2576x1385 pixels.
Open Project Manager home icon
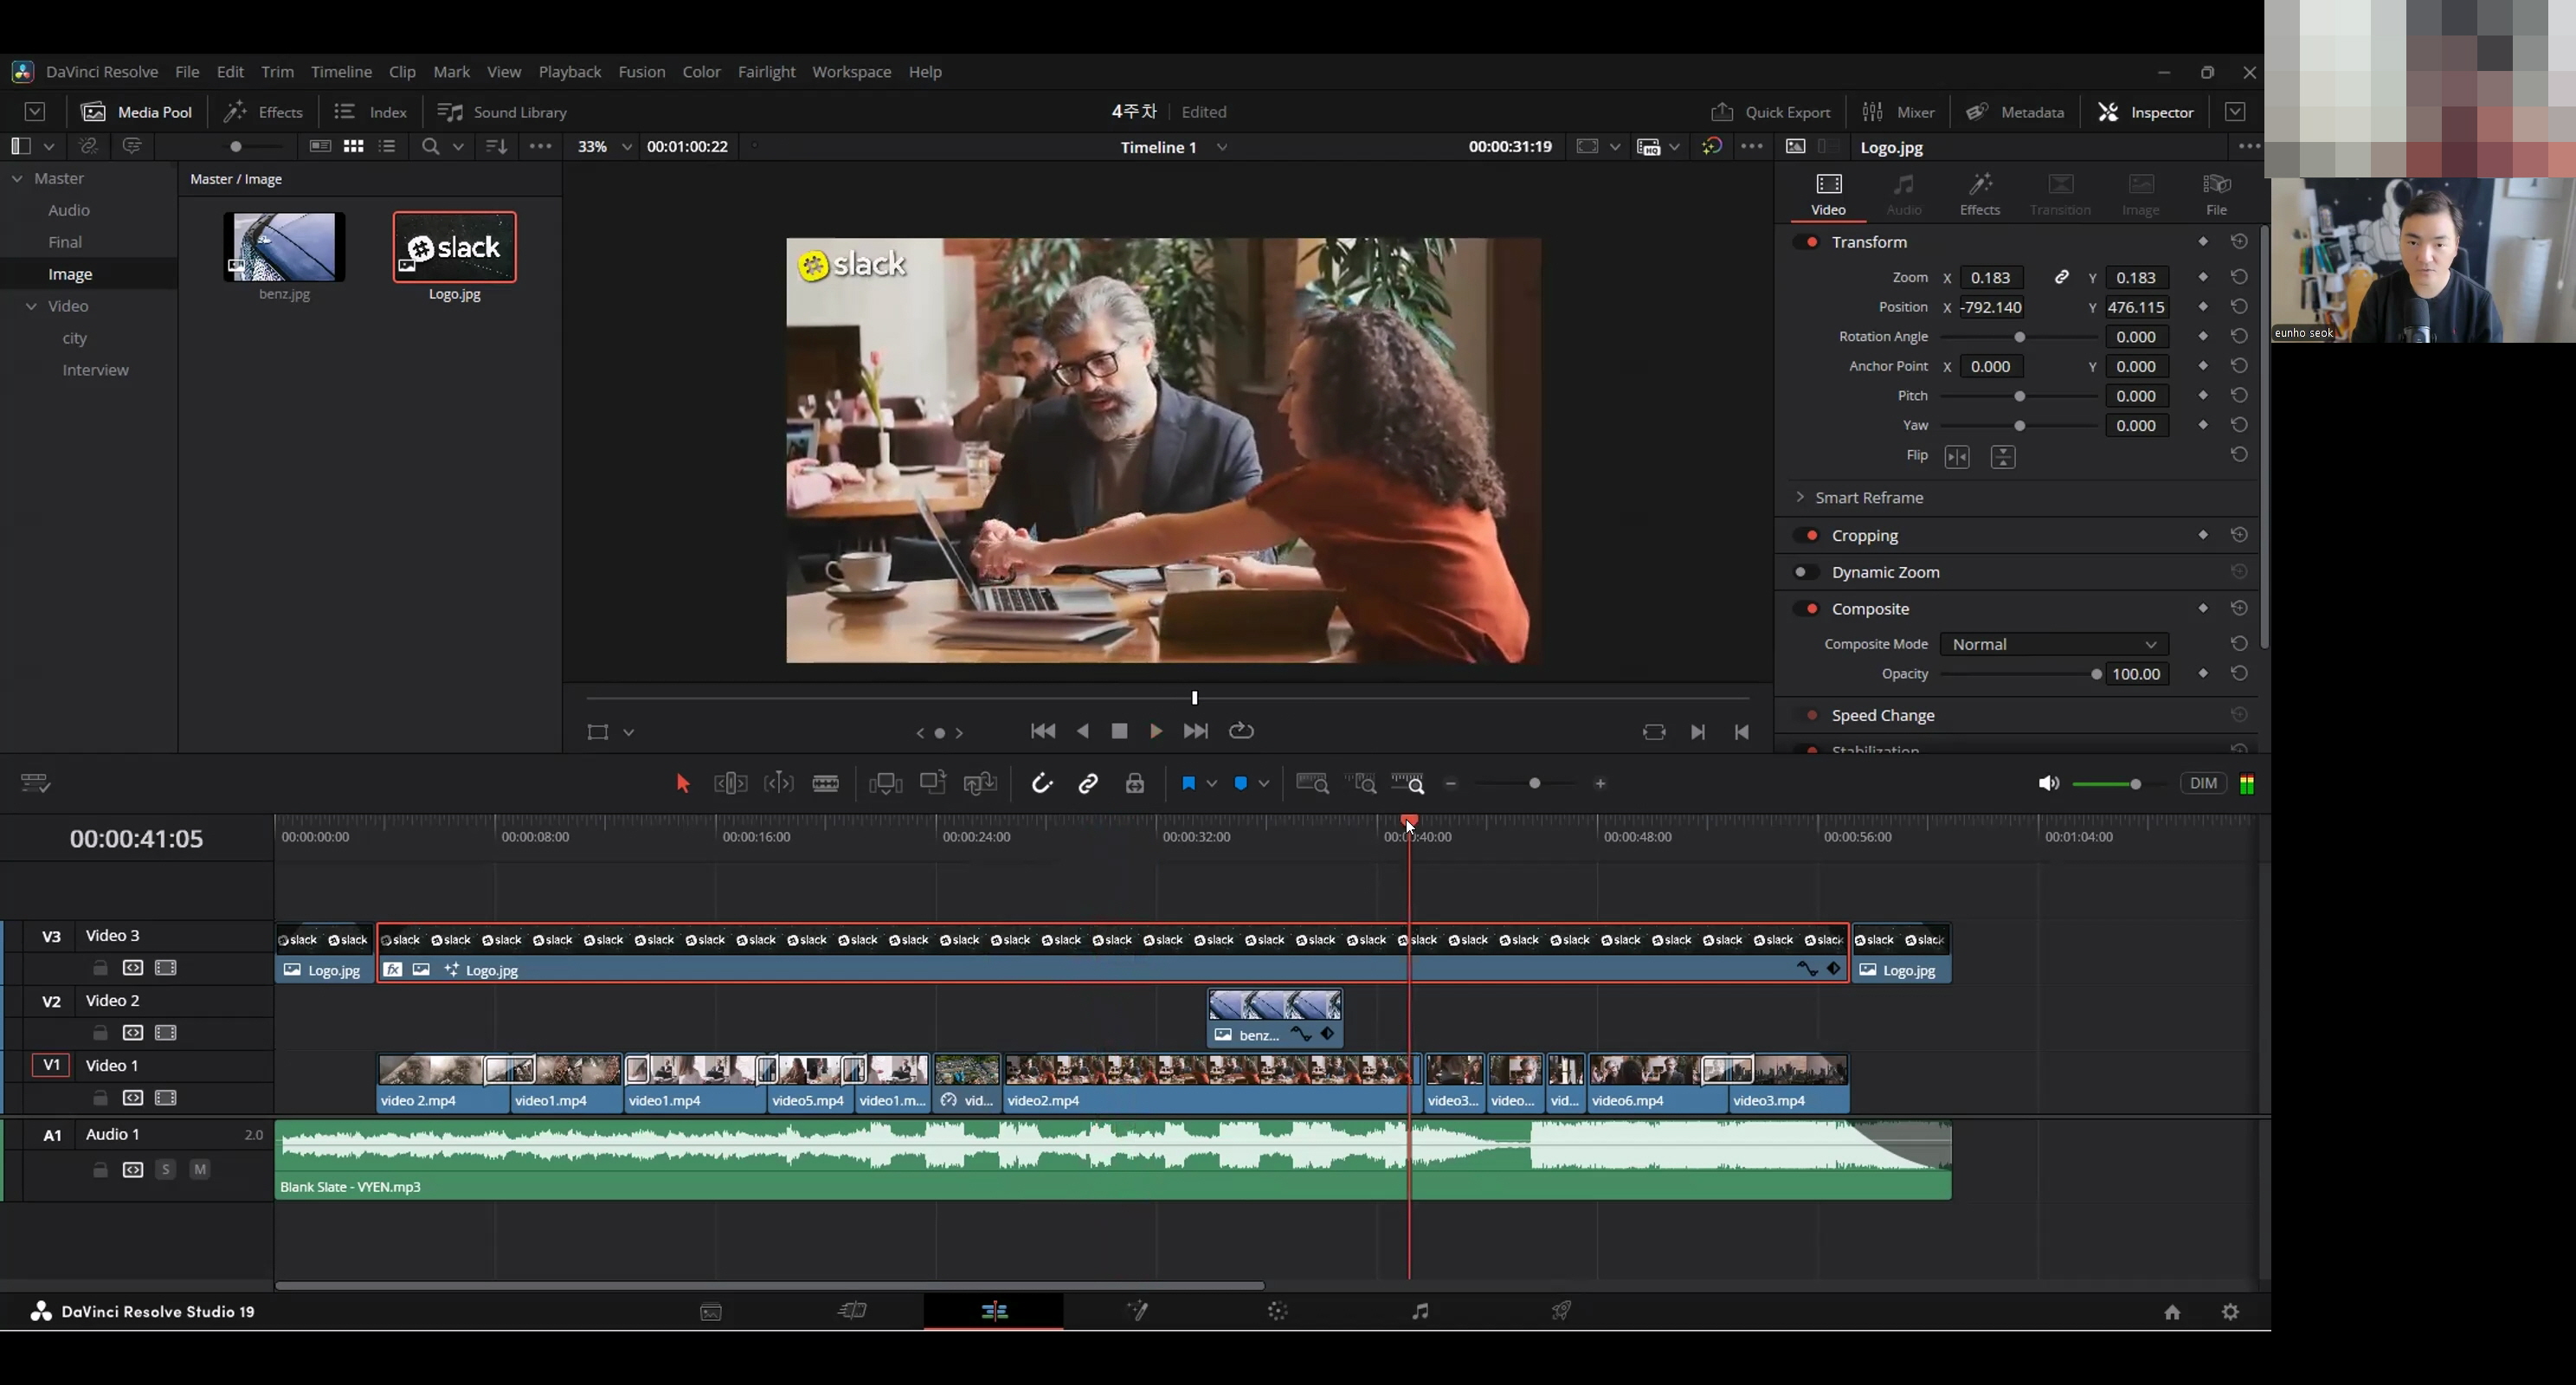coord(2172,1312)
